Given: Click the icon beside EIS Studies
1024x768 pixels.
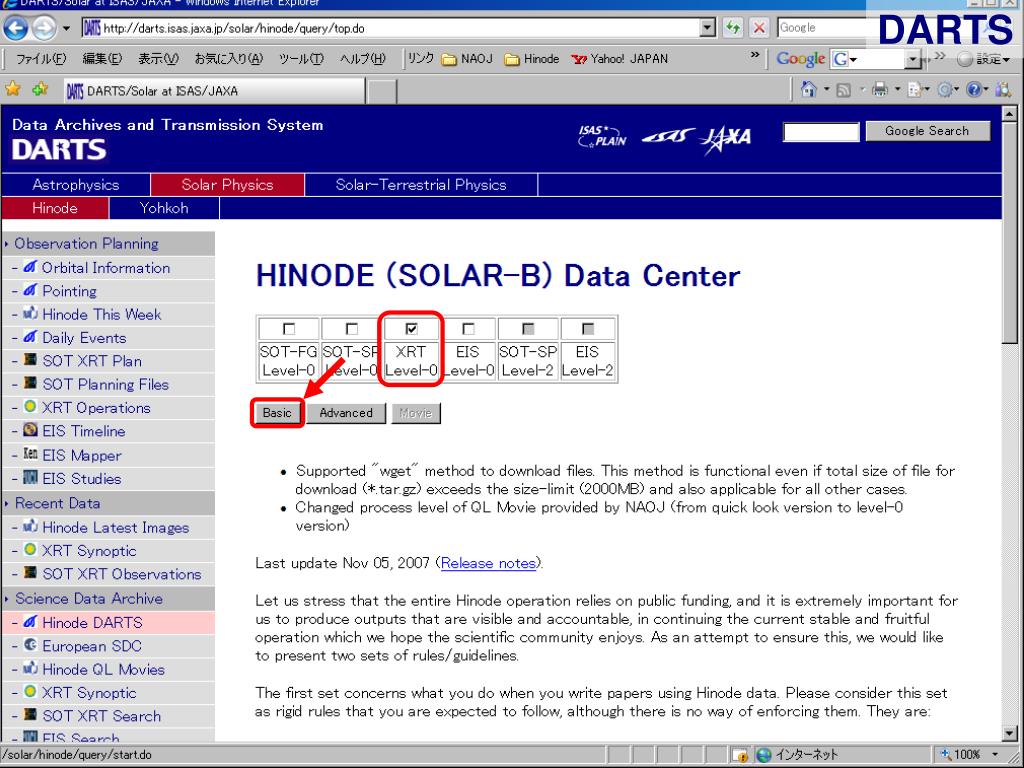Looking at the screenshot, I should coord(30,477).
